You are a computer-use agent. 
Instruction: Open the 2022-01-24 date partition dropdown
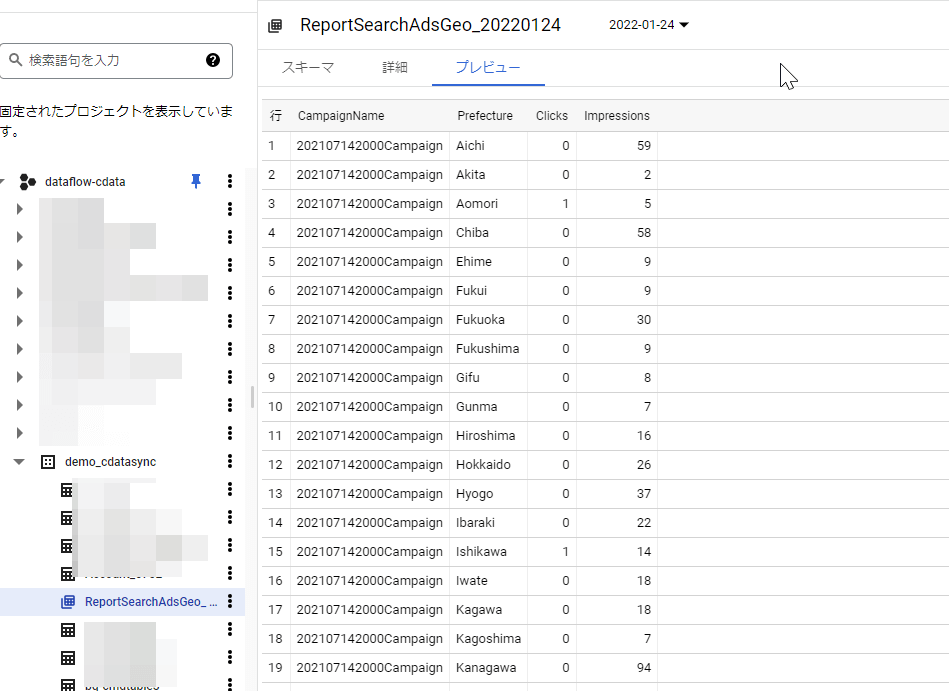[649, 25]
